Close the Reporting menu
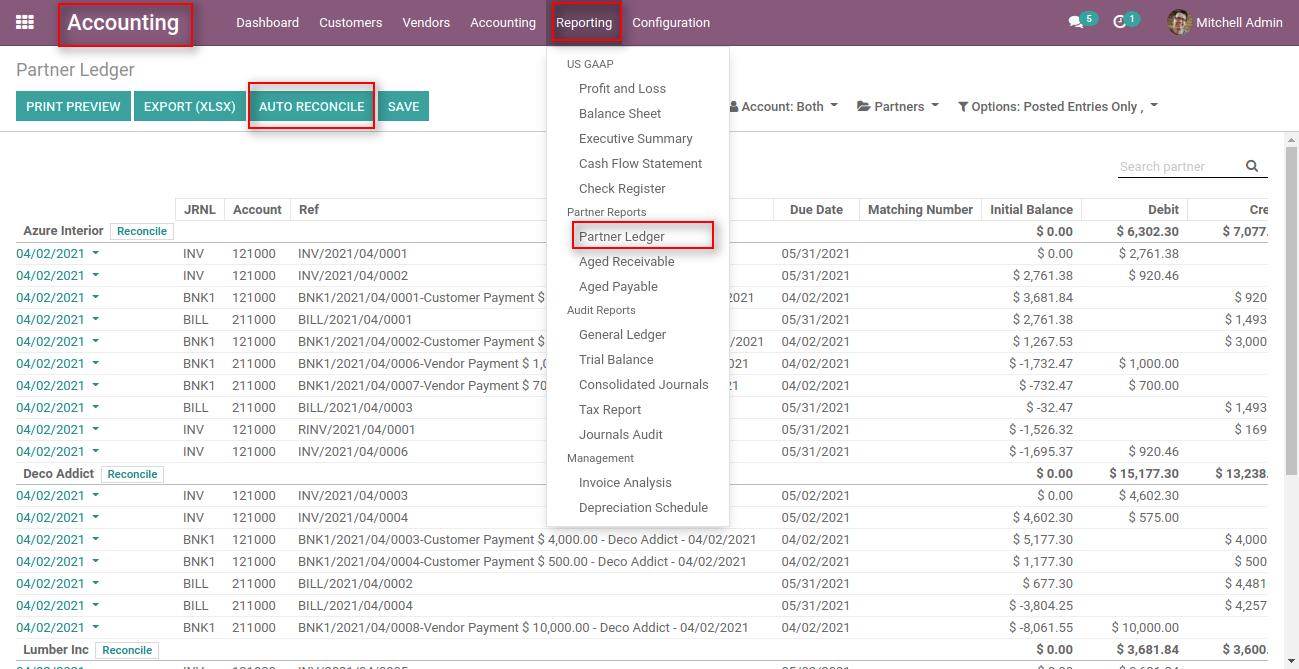The height and width of the screenshot is (669, 1299). [x=584, y=22]
